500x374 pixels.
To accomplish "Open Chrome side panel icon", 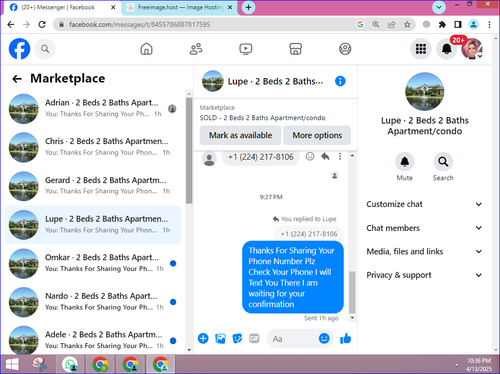I will (458, 24).
